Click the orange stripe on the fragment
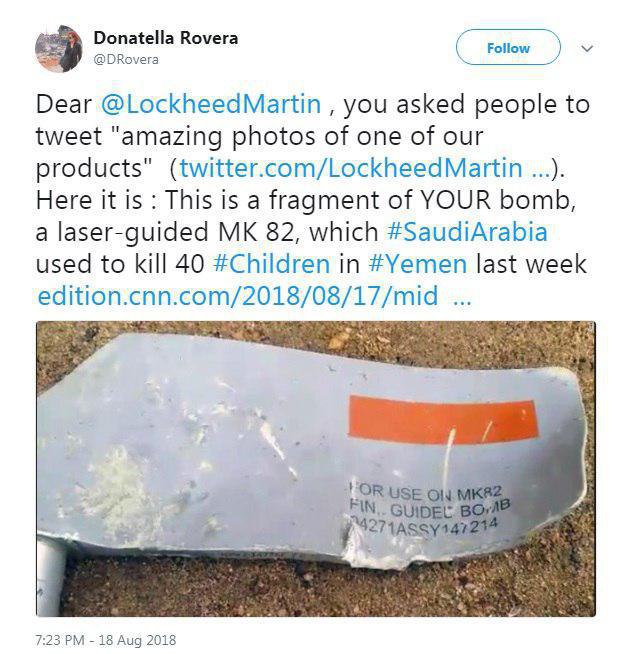The height and width of the screenshot is (654, 623). (443, 419)
